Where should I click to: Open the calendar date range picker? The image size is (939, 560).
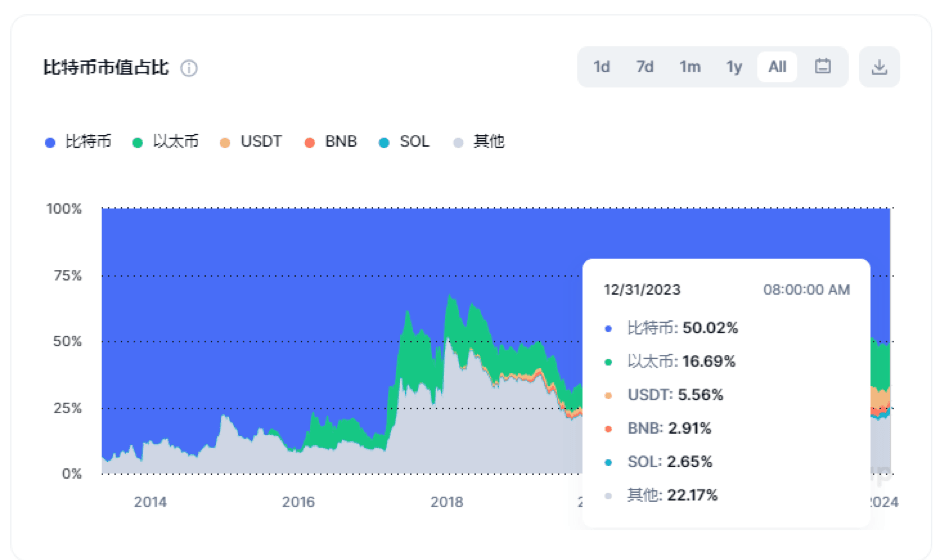(x=823, y=67)
